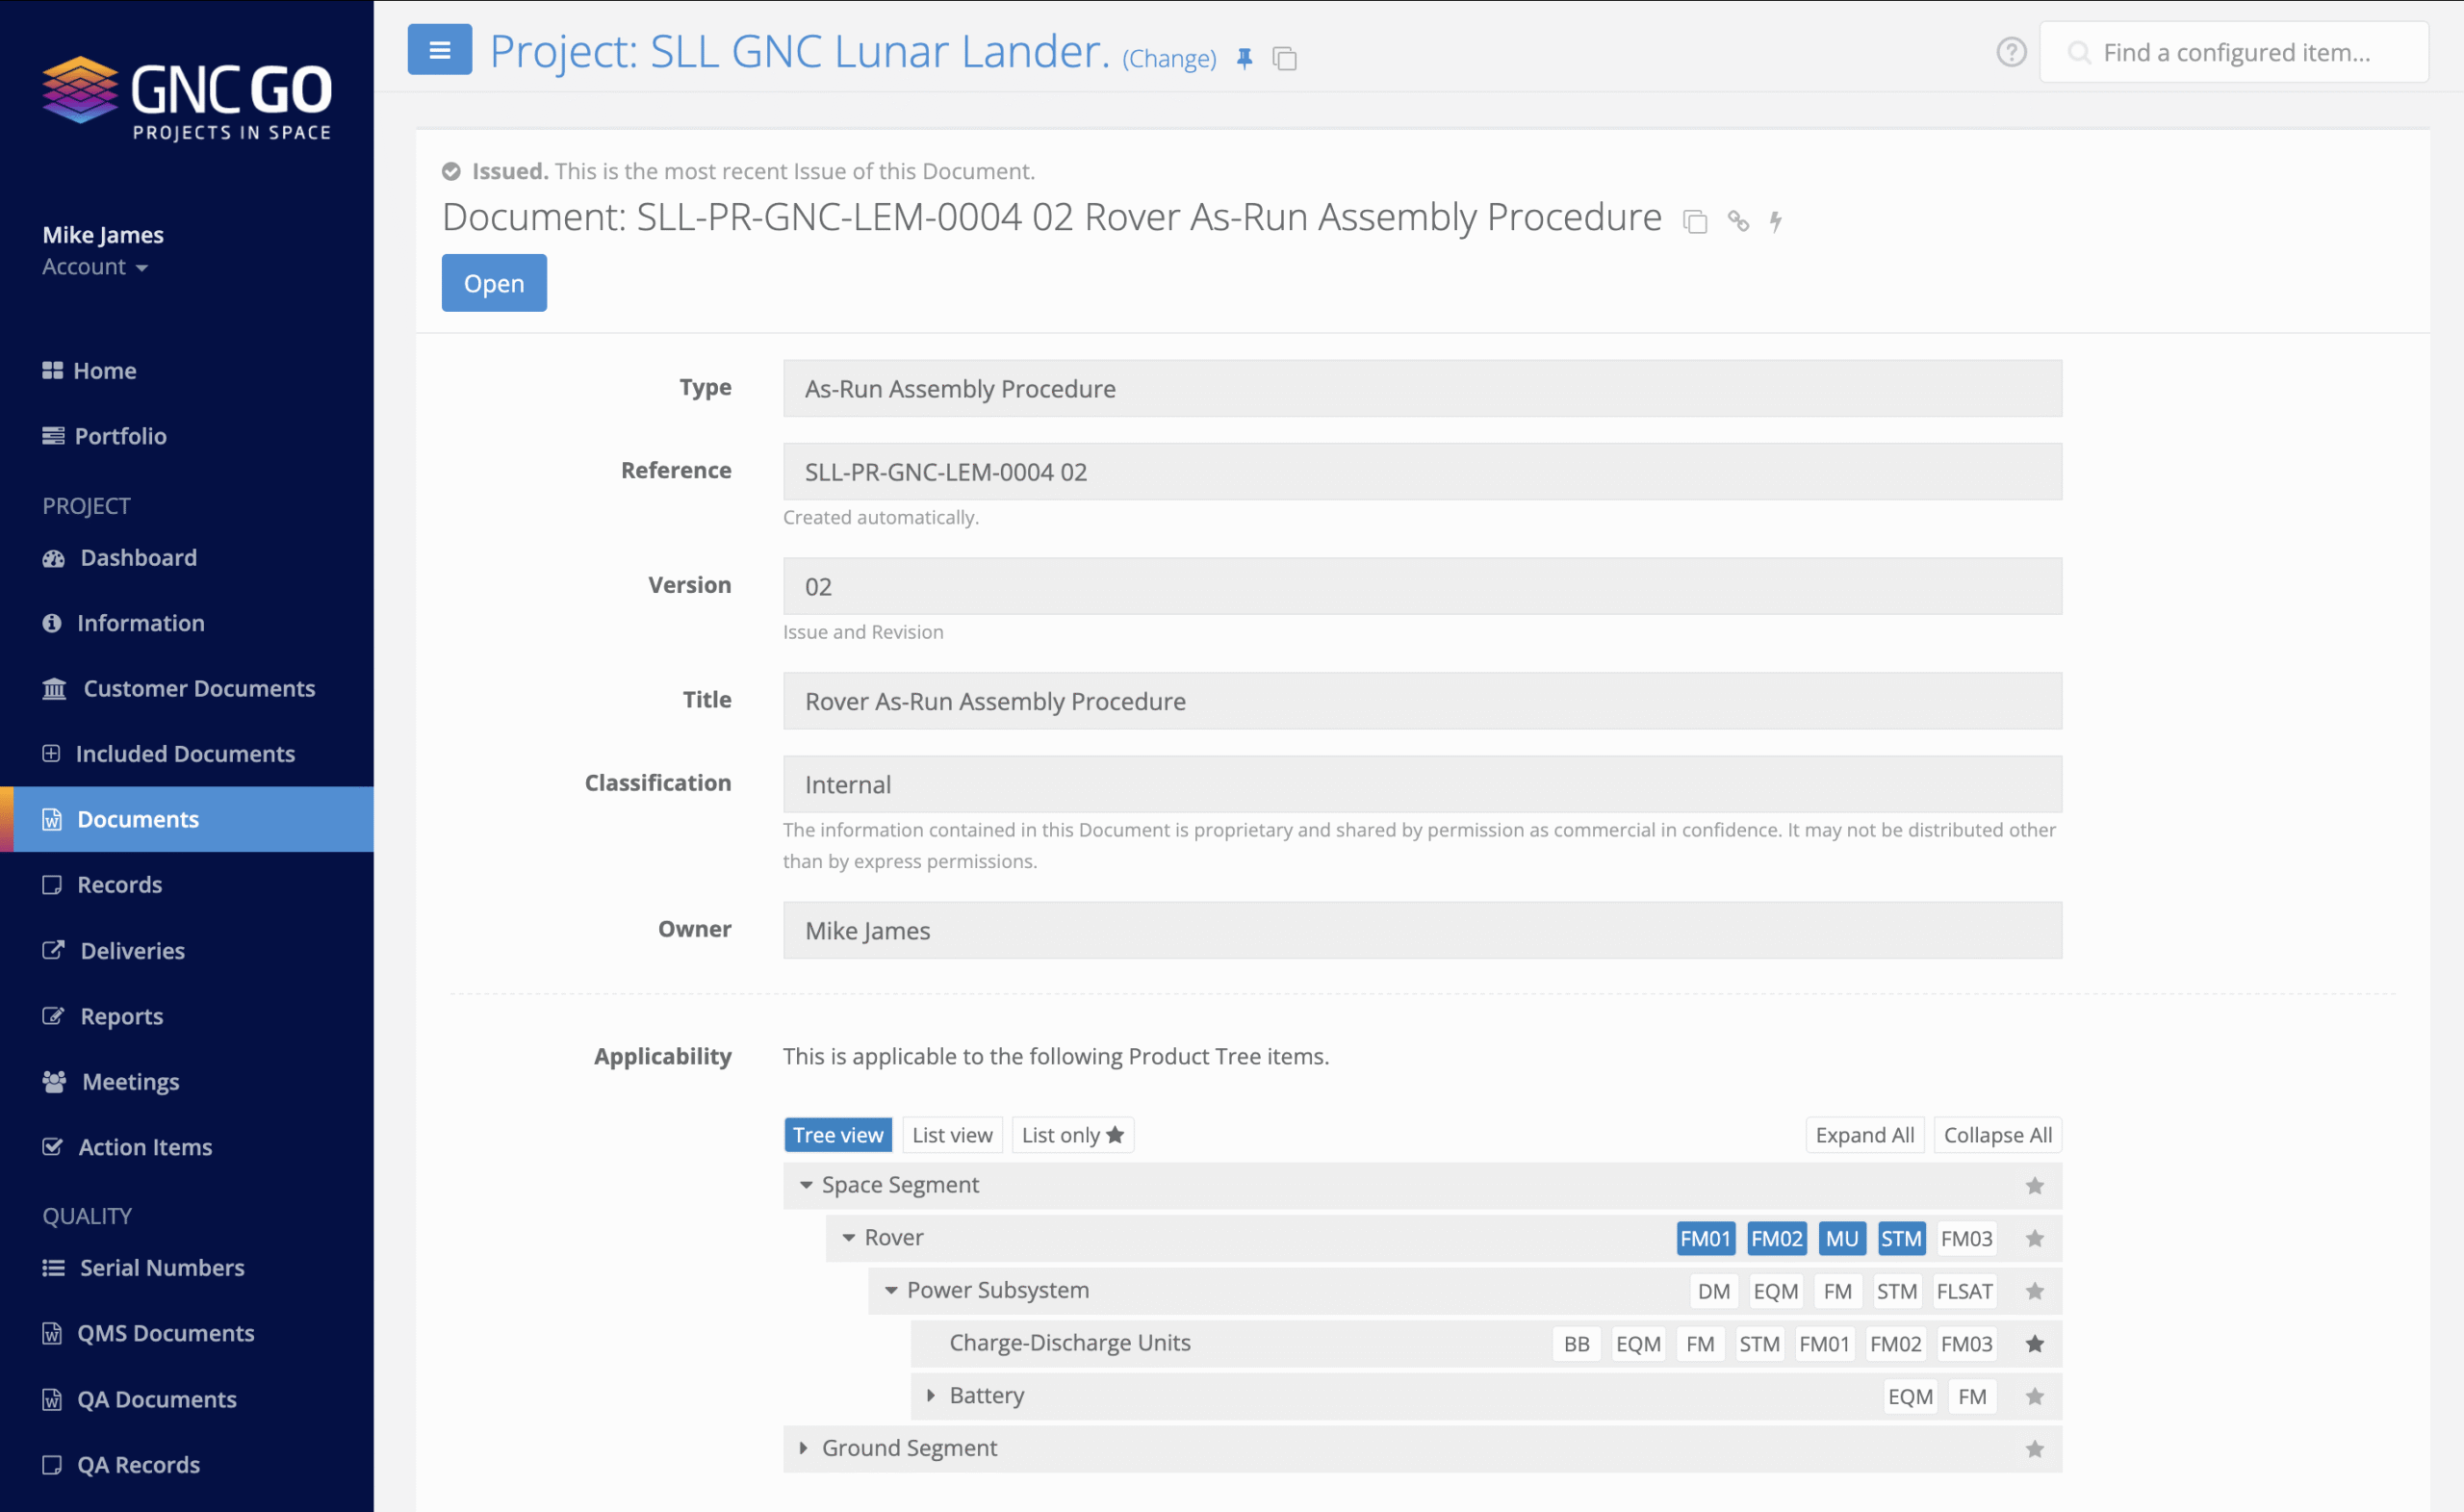Click the link icon next to document title
This screenshot has width=2464, height=1512.
coord(1738,221)
